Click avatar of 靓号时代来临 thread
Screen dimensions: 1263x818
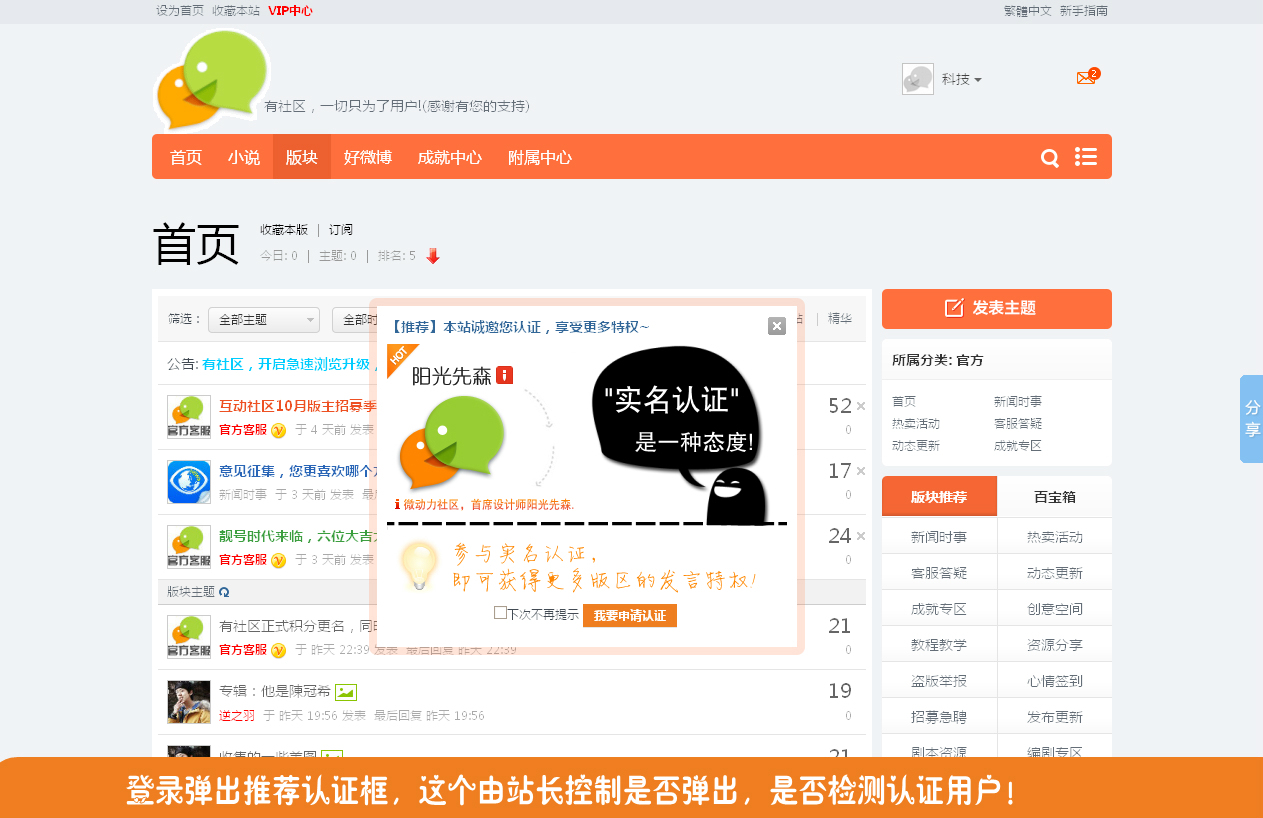point(189,547)
